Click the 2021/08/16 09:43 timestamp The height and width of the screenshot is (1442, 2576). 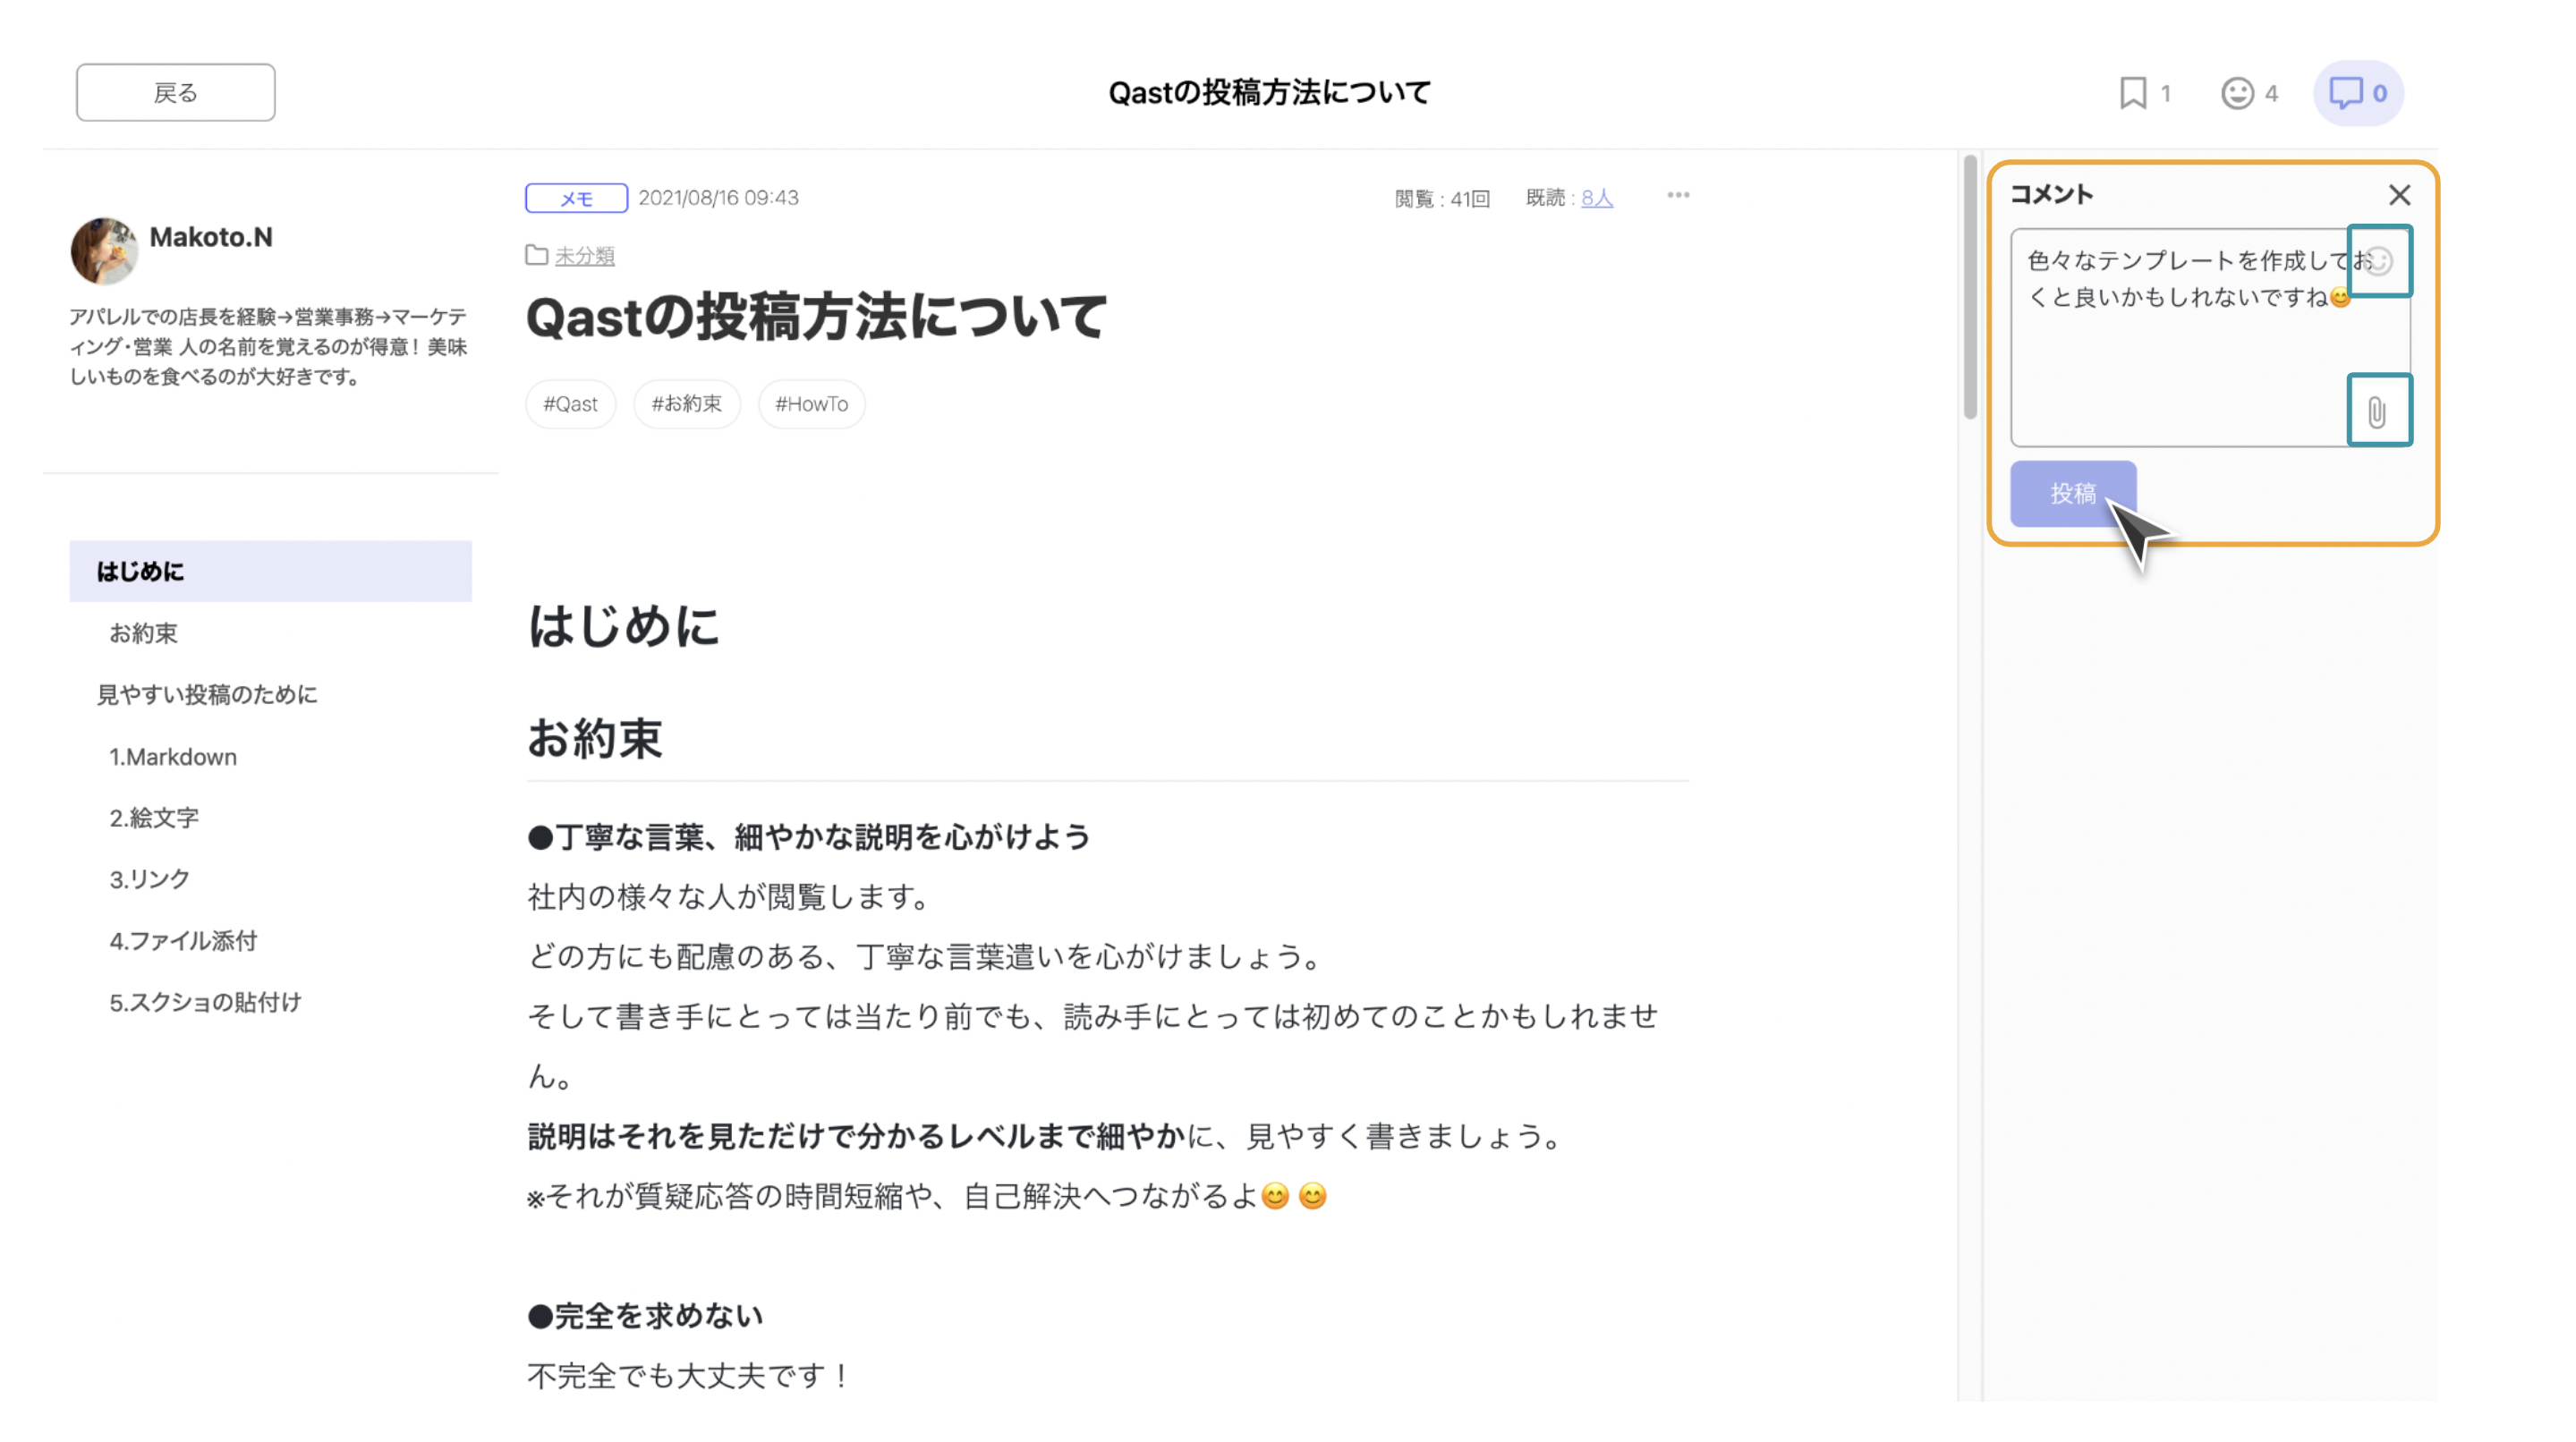tap(718, 198)
